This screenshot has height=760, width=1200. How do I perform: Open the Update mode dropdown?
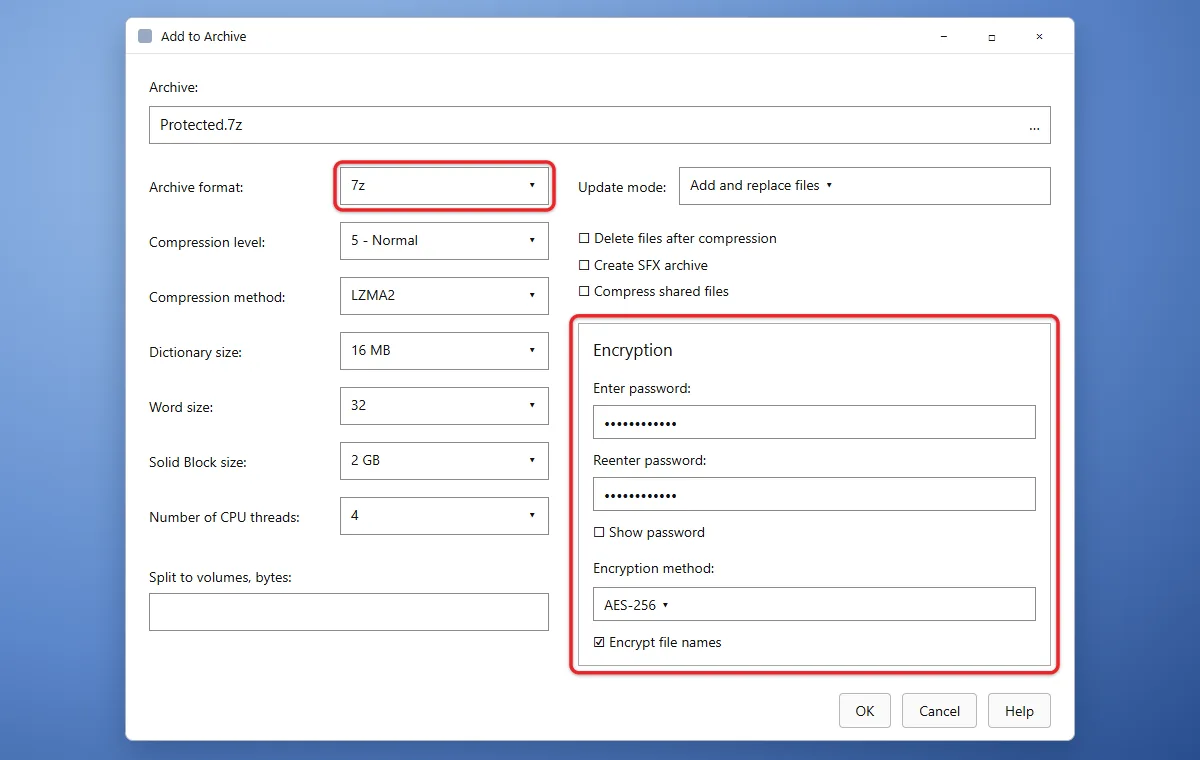[x=864, y=186]
